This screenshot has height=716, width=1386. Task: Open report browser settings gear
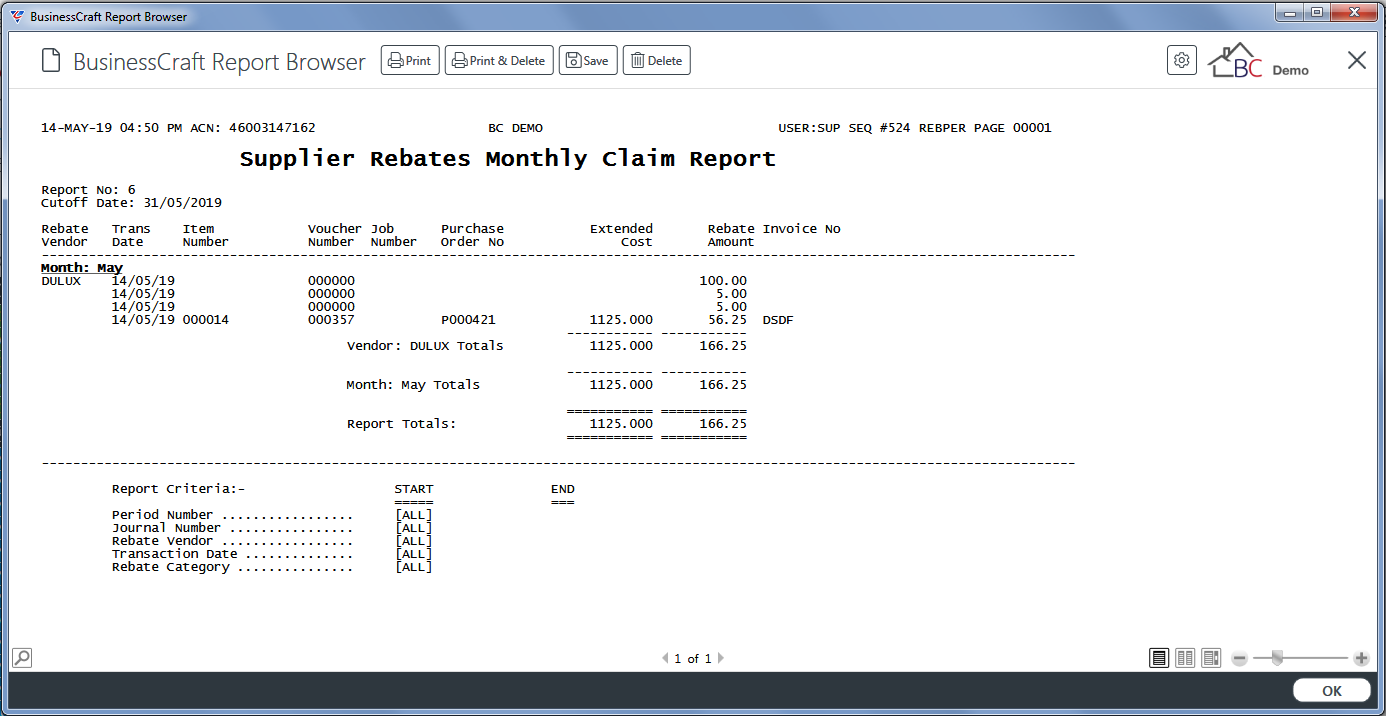point(1182,60)
